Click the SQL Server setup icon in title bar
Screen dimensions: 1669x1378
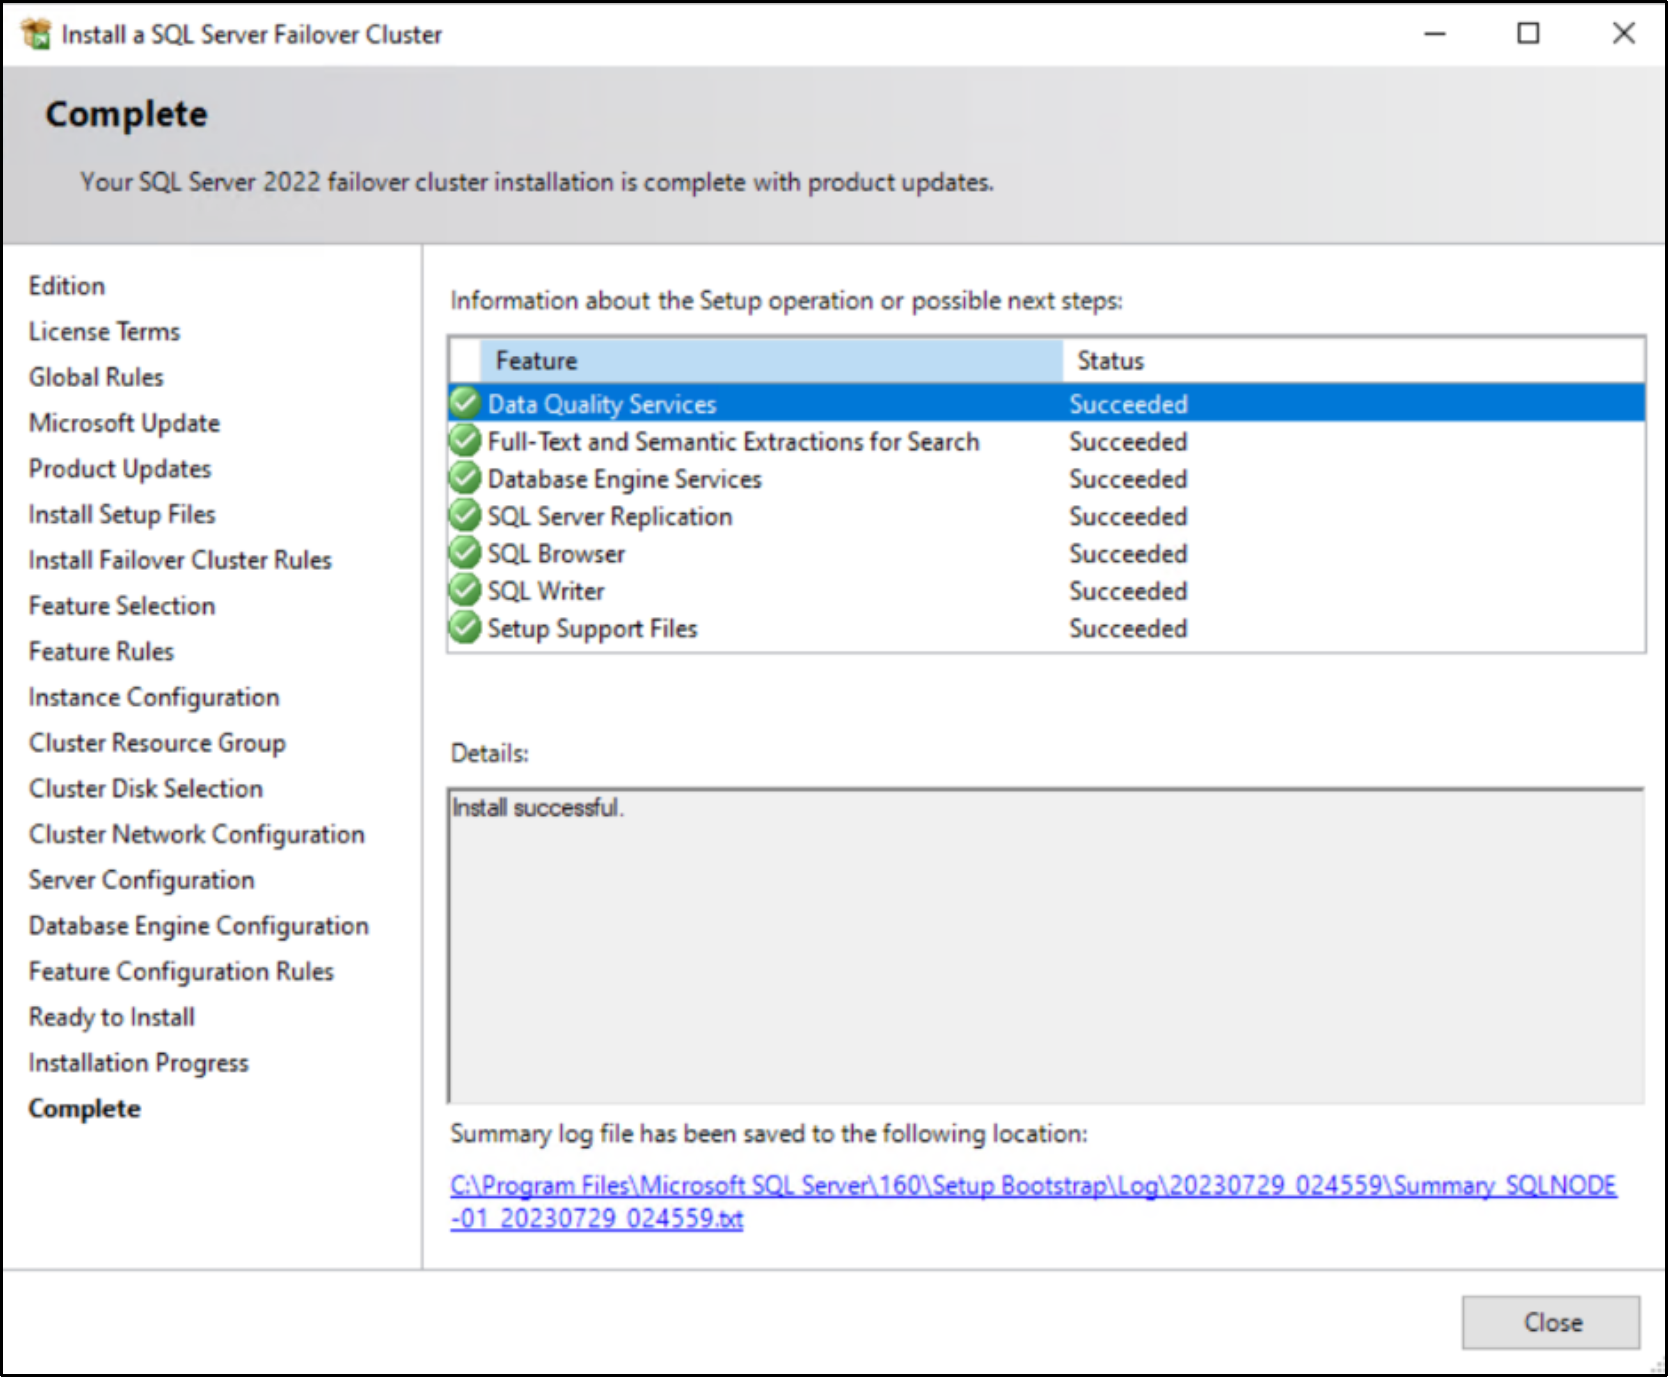pyautogui.click(x=36, y=34)
